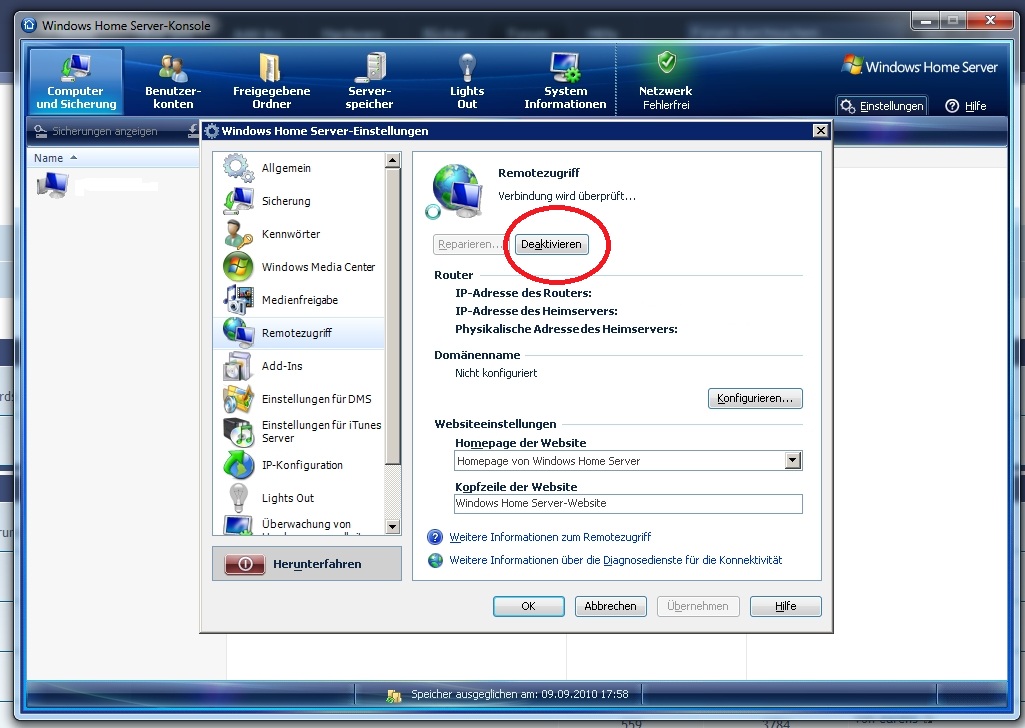Screen dimensions: 1025x728
Task: Click scroll up arrow of settings list
Action: click(x=392, y=160)
